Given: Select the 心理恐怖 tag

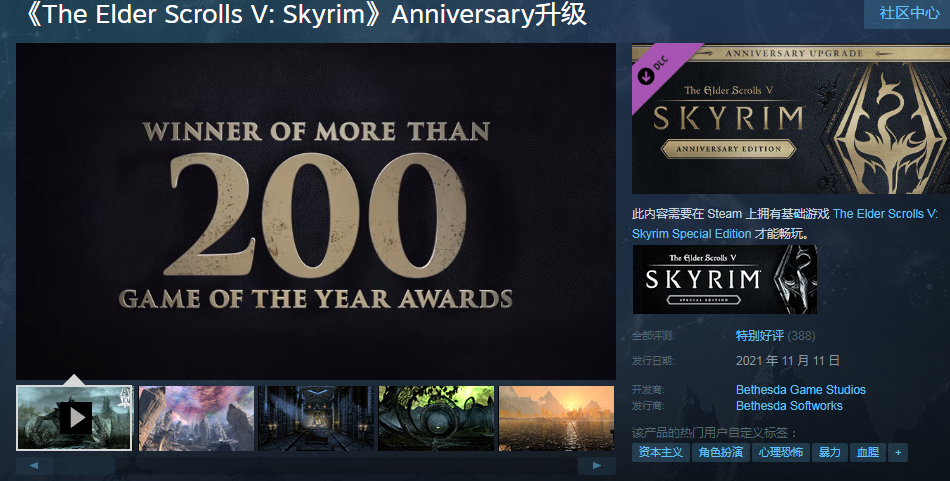Looking at the screenshot, I should tap(780, 453).
